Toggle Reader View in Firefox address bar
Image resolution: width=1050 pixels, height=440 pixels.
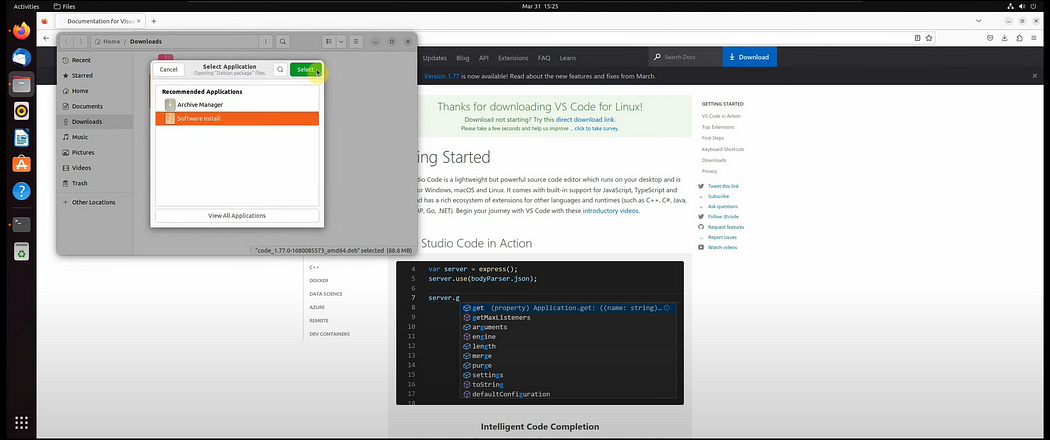pyautogui.click(x=917, y=38)
